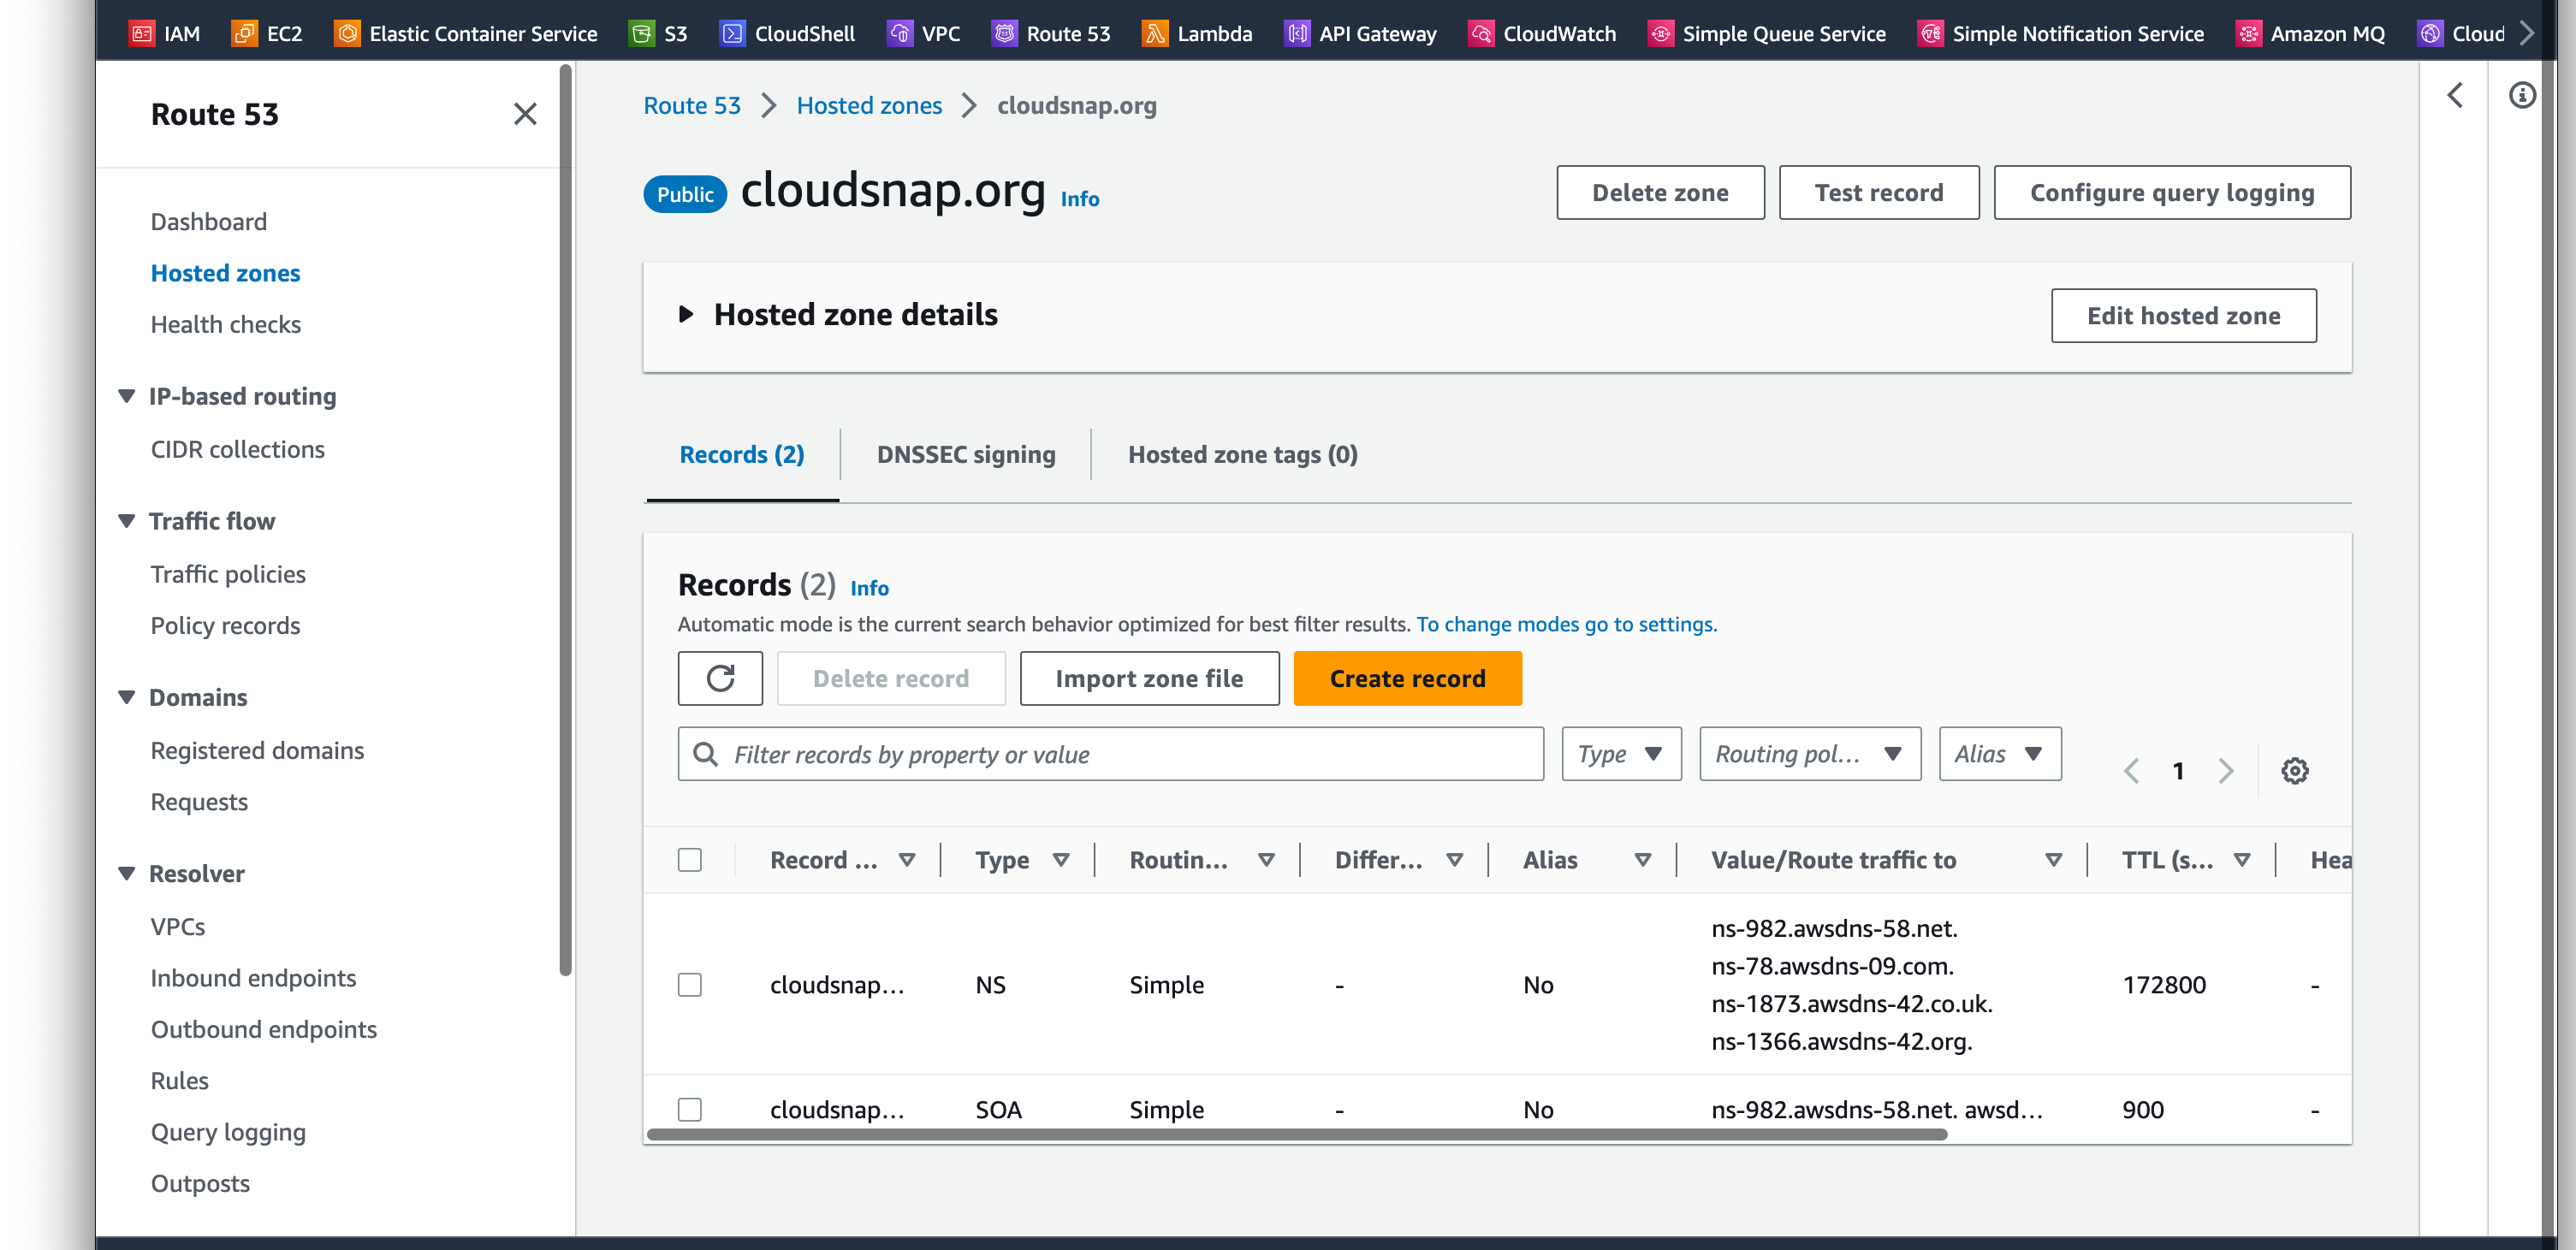2576x1250 pixels.
Task: Open S3 service shortcut icon
Action: pyautogui.click(x=642, y=33)
